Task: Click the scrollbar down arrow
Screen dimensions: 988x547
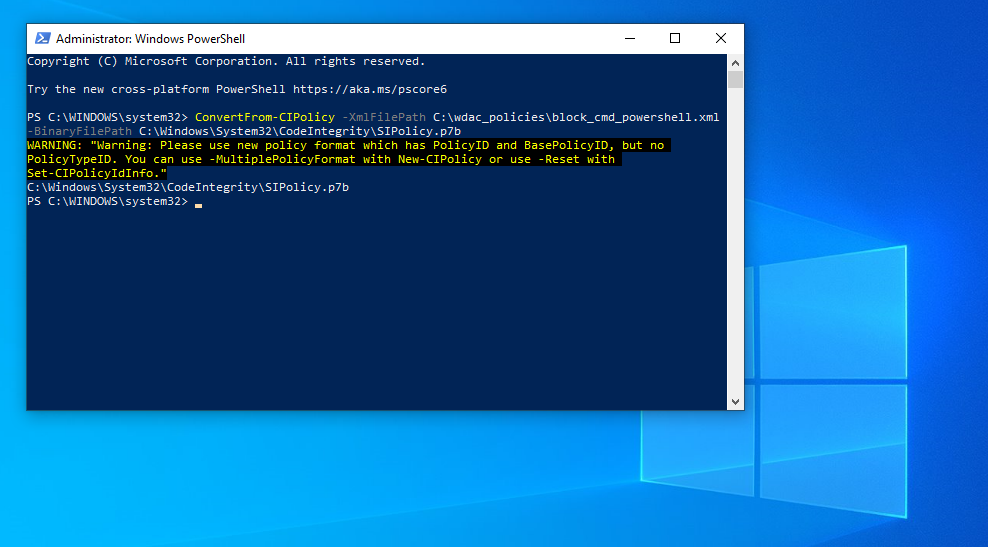Action: point(735,401)
